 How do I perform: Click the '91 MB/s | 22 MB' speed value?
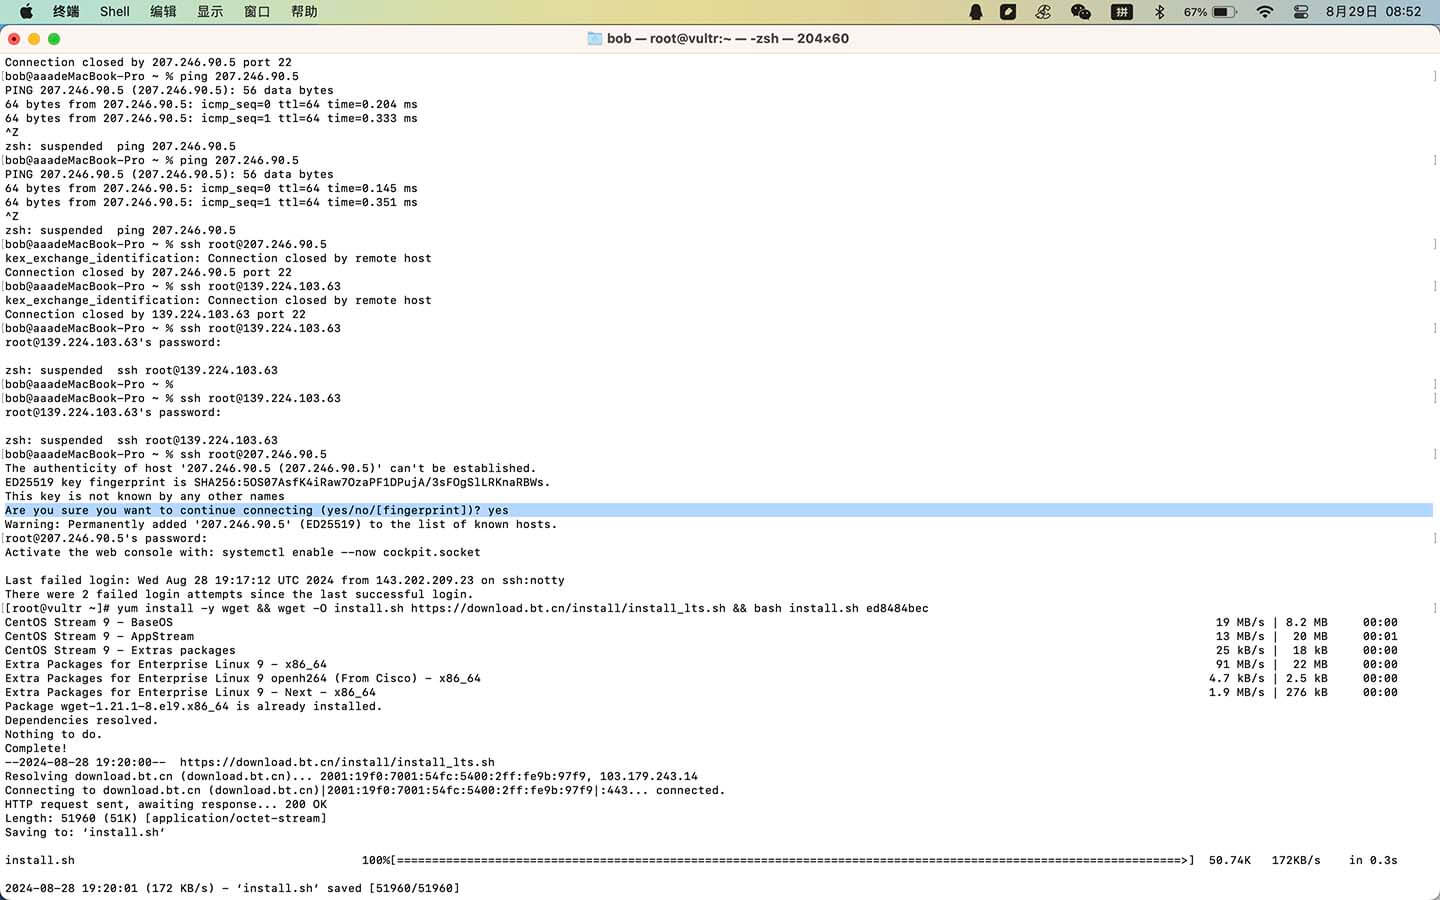1272,664
